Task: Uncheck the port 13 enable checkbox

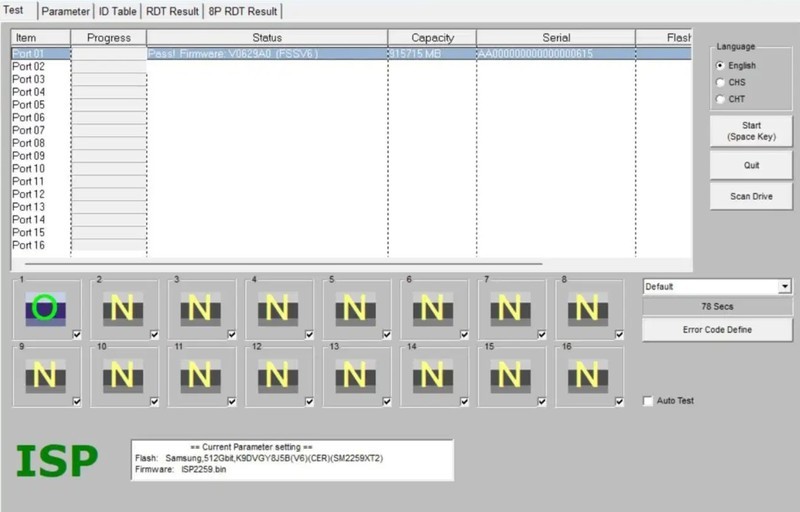Action: click(387, 402)
